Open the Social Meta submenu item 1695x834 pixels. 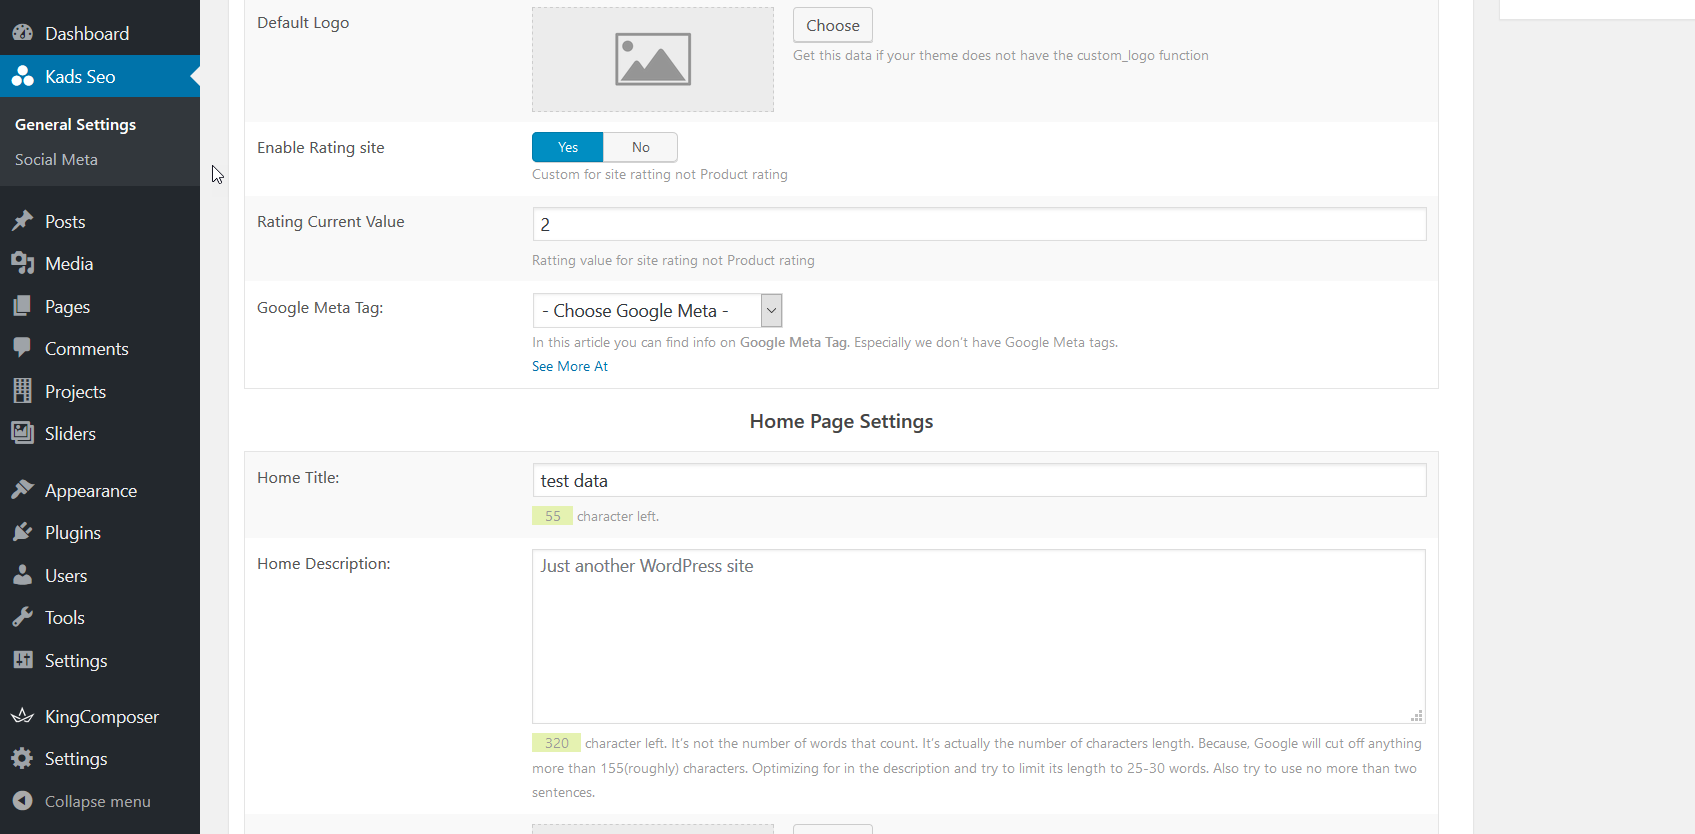pos(56,159)
